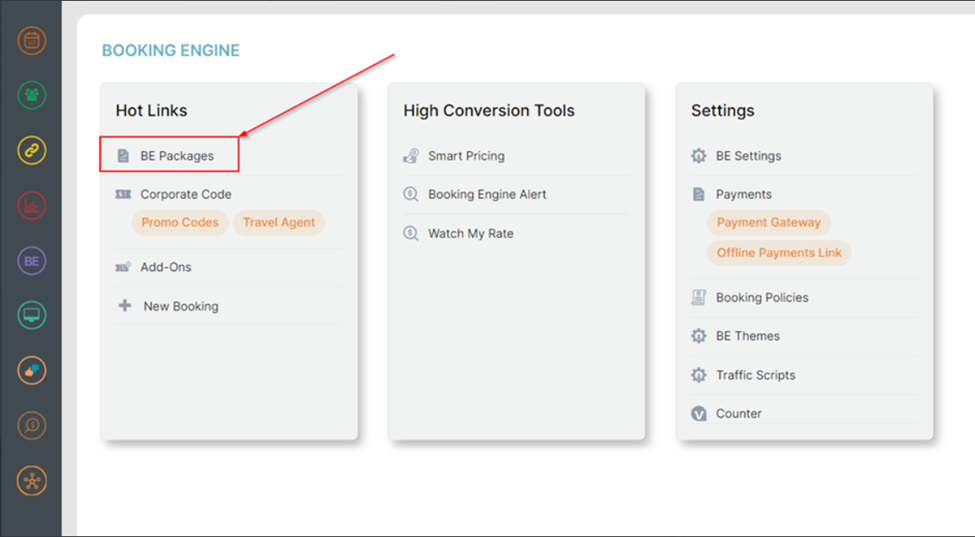Click the Payment Gateway tag

[768, 223]
